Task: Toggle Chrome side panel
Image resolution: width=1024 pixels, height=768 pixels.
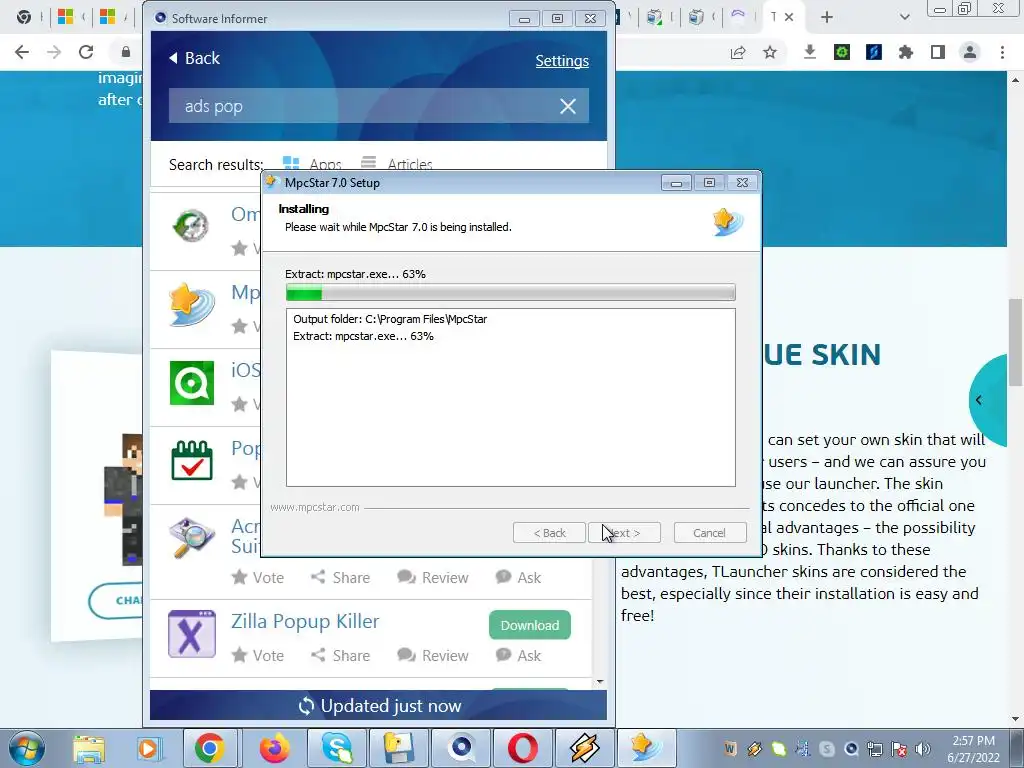Action: point(938,52)
